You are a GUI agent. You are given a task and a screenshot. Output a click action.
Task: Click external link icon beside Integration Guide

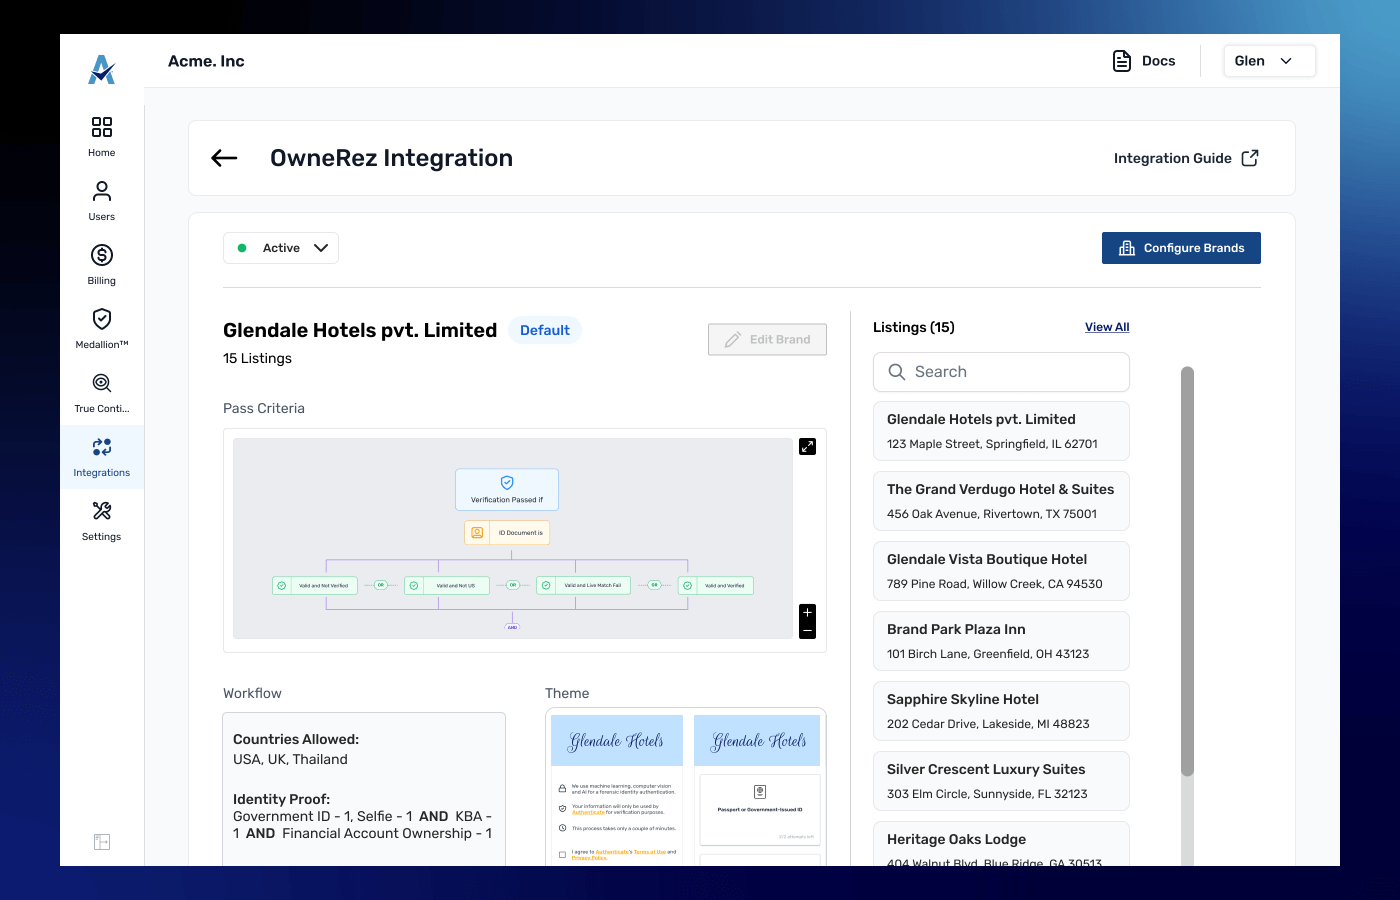click(x=1250, y=158)
